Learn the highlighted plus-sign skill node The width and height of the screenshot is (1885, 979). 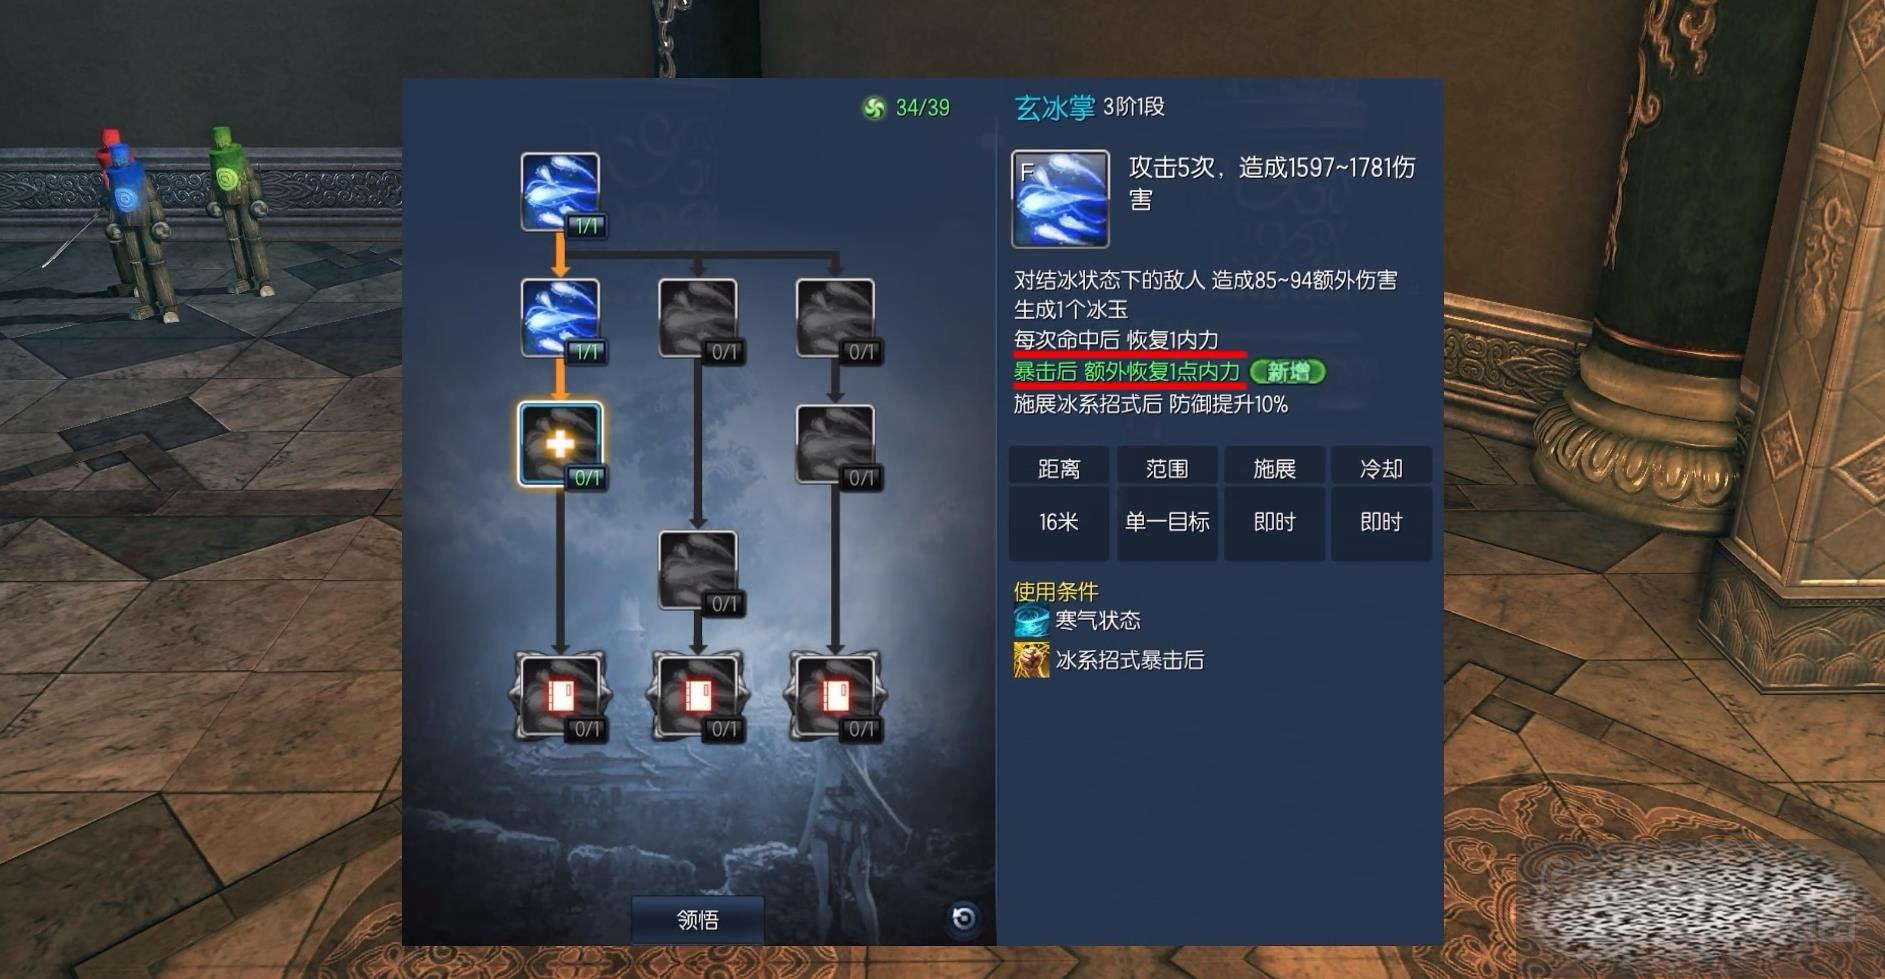[x=560, y=444]
